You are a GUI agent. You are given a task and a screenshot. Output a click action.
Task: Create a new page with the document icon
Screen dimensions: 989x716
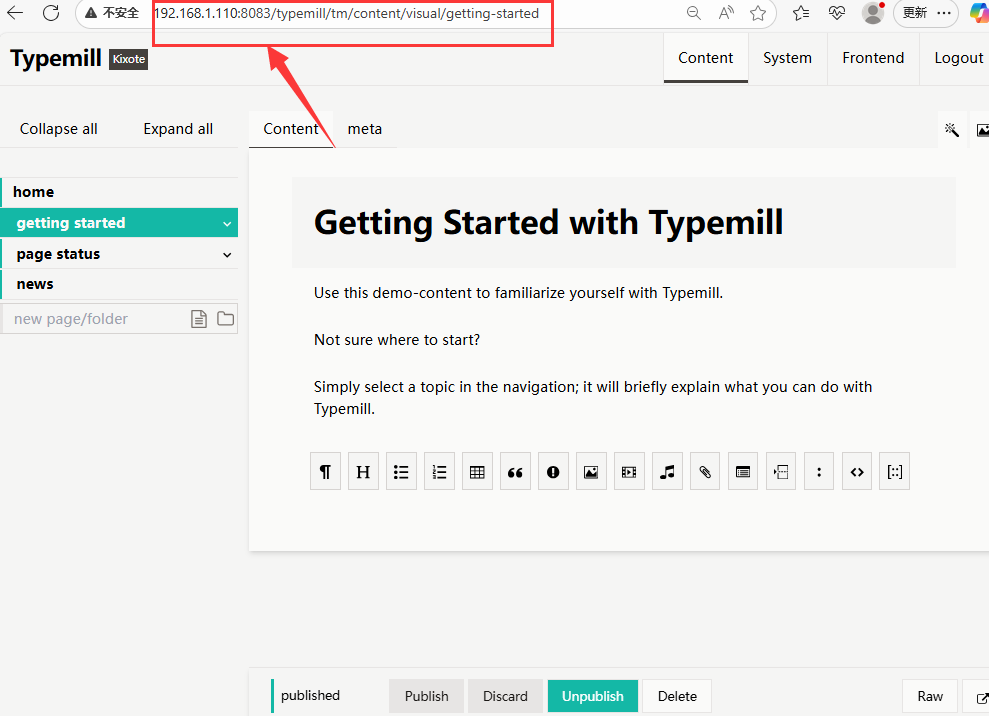(199, 319)
